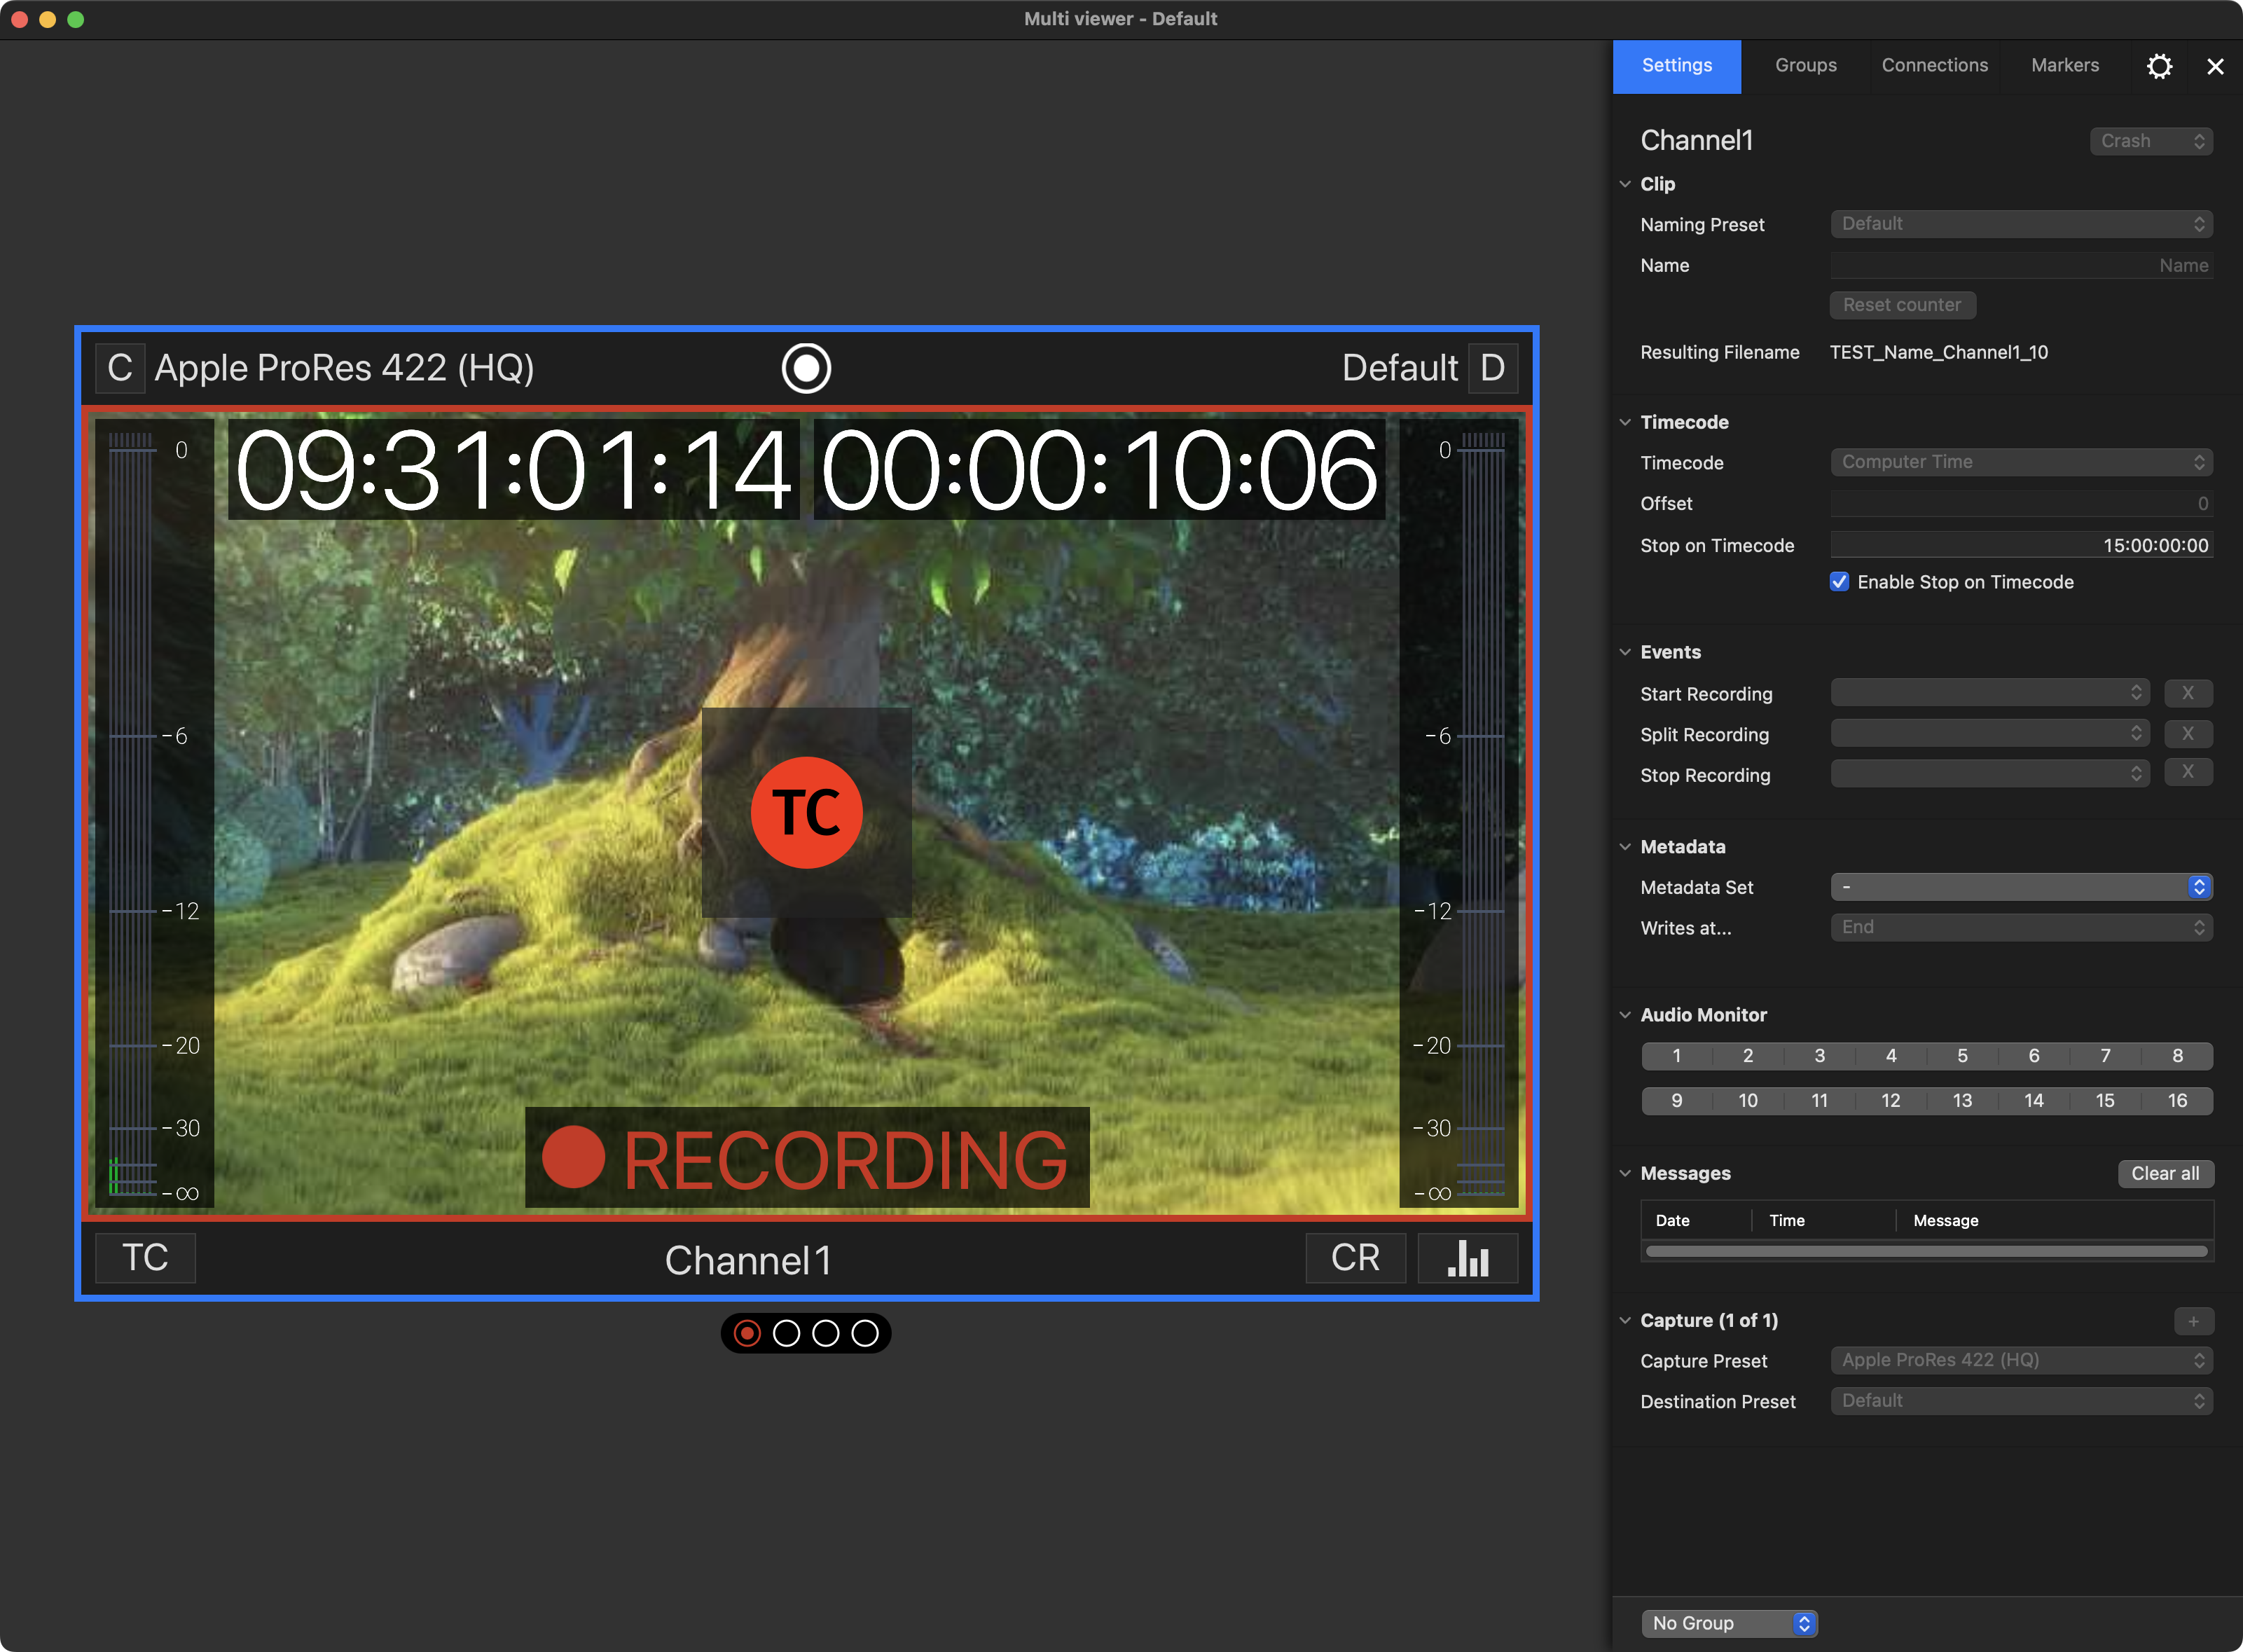Click the red TC timecode badge
Viewport: 2243px width, 1652px height.
807,812
